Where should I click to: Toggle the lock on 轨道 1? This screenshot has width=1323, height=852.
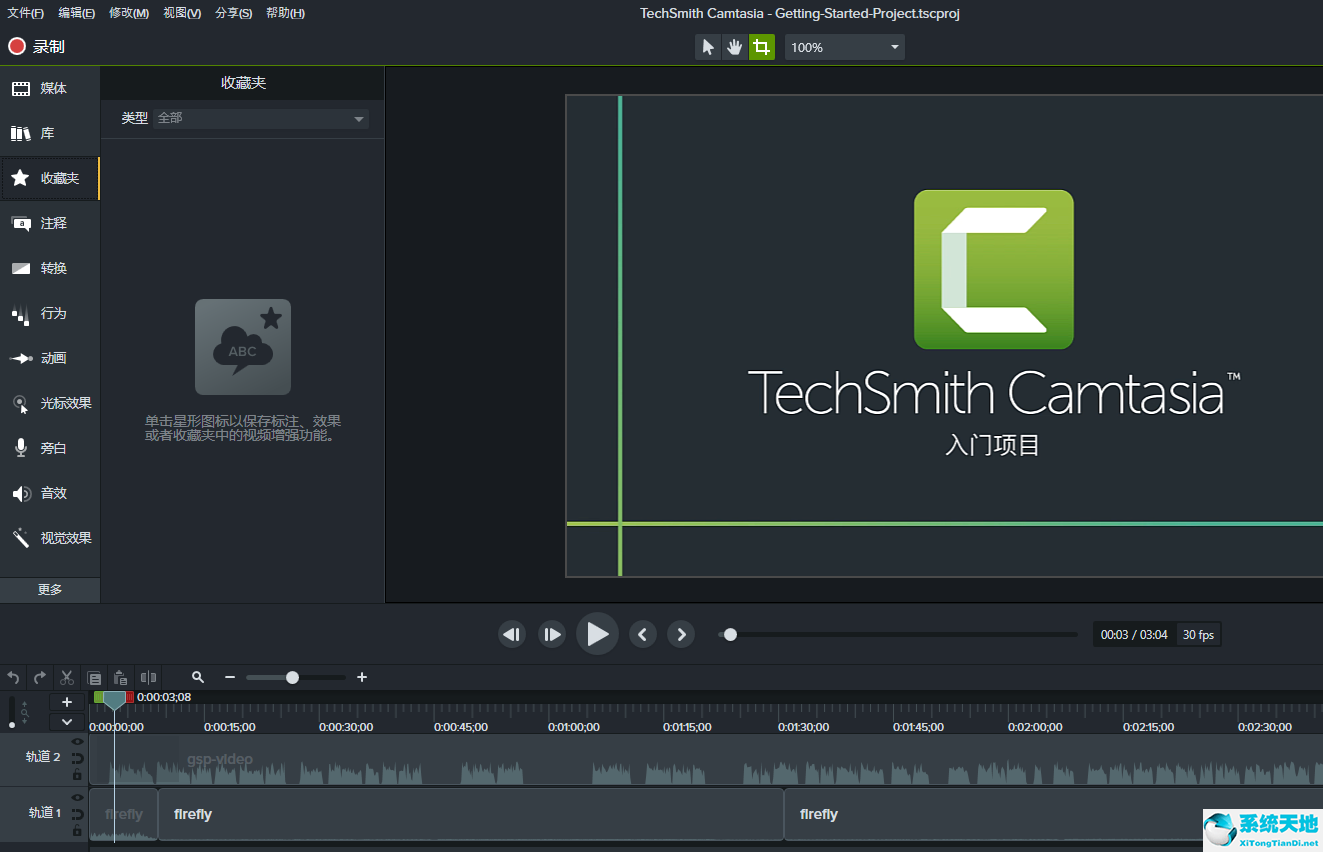pyautogui.click(x=77, y=830)
